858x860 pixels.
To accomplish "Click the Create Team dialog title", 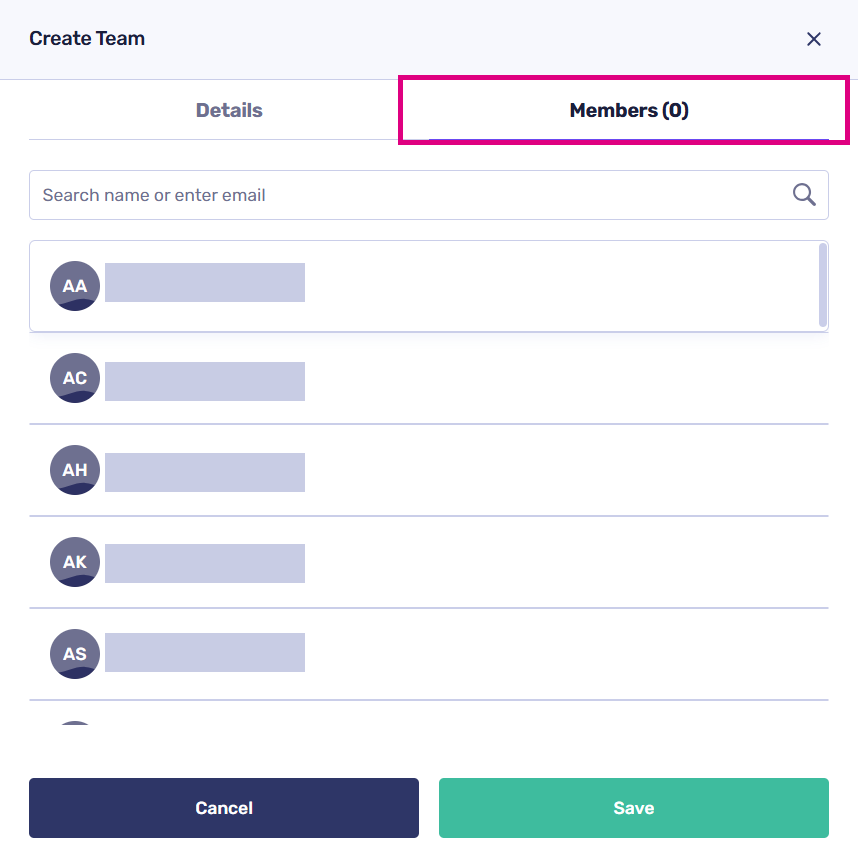I will click(87, 39).
